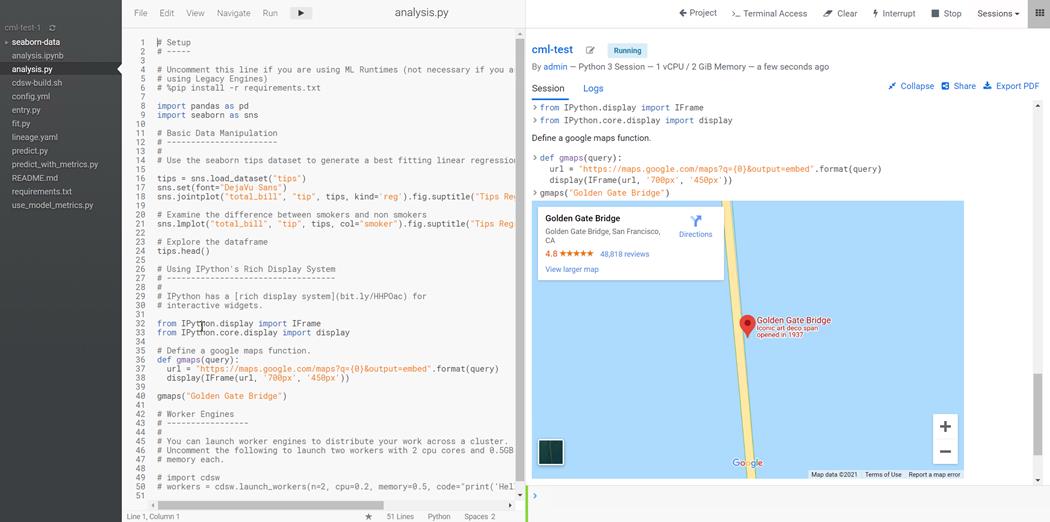Click the Golden Gate Bridge card title
The height and width of the screenshot is (522, 1050).
pyautogui.click(x=583, y=218)
